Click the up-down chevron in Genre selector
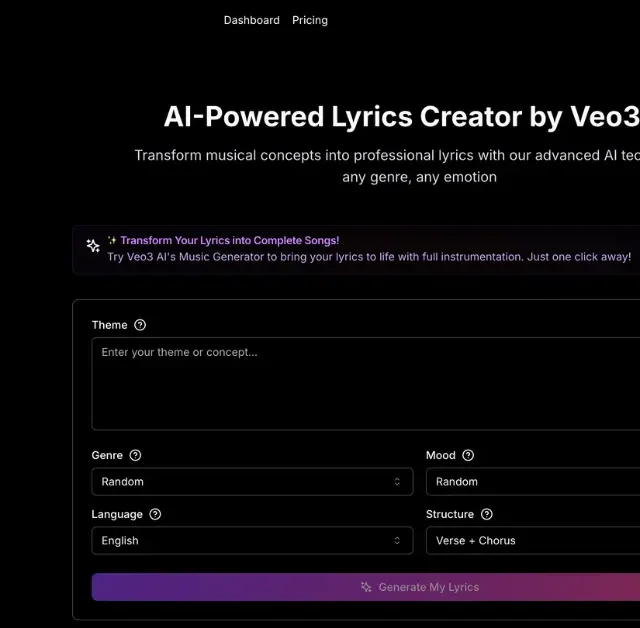The height and width of the screenshot is (628, 640). (x=397, y=482)
